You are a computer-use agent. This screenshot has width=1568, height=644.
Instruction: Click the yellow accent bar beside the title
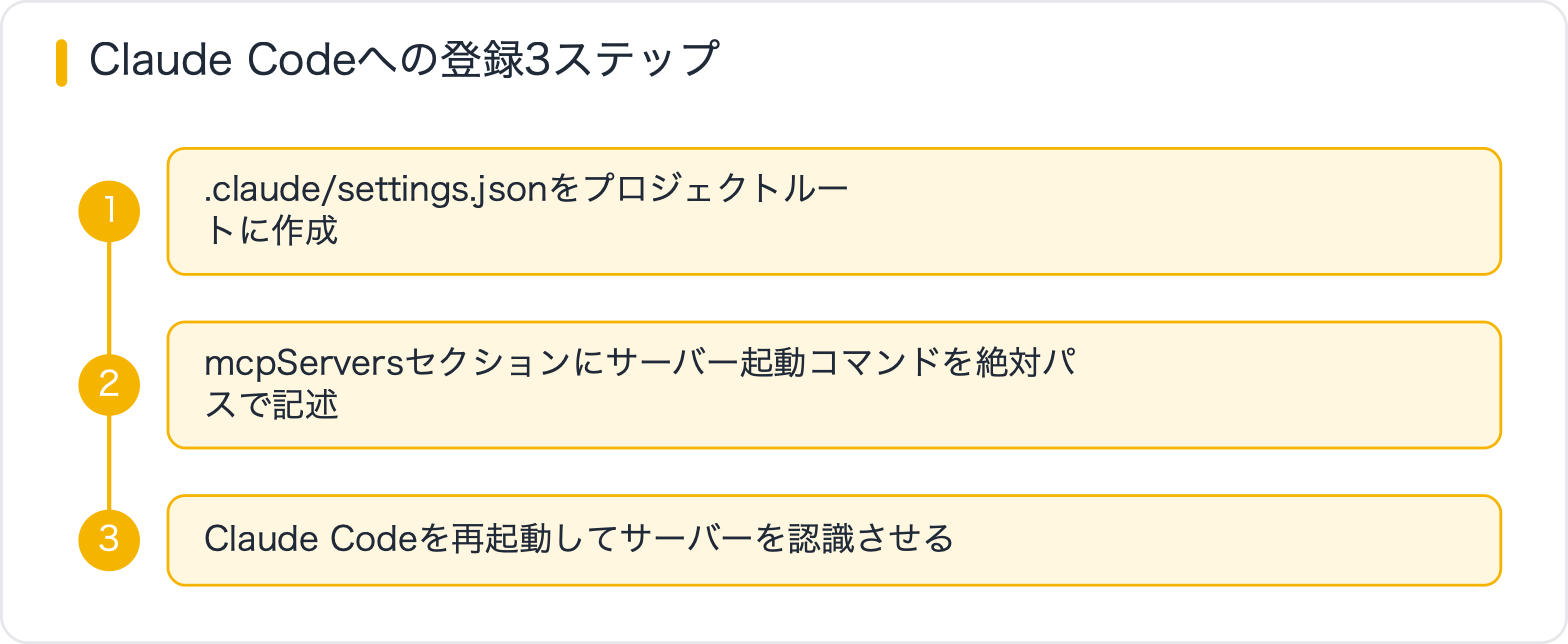(61, 63)
